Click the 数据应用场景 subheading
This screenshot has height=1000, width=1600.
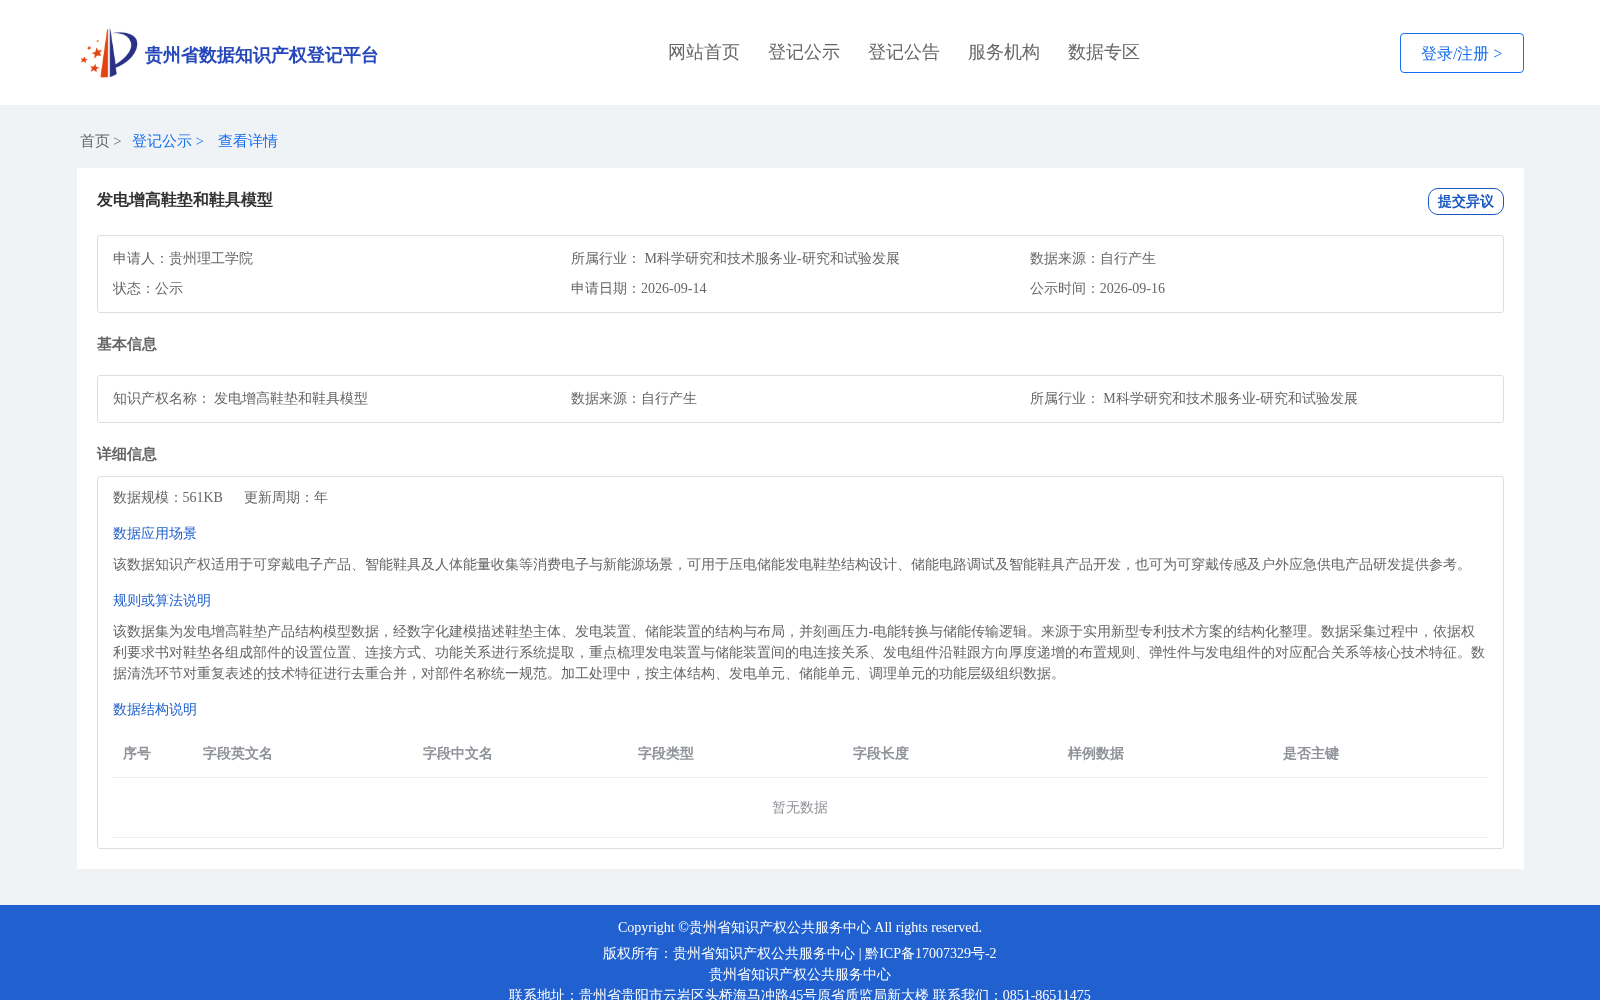(x=155, y=533)
